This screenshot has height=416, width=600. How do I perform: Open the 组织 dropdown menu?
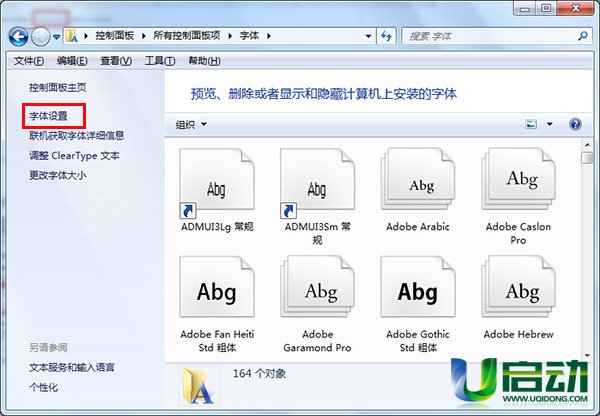pyautogui.click(x=191, y=124)
